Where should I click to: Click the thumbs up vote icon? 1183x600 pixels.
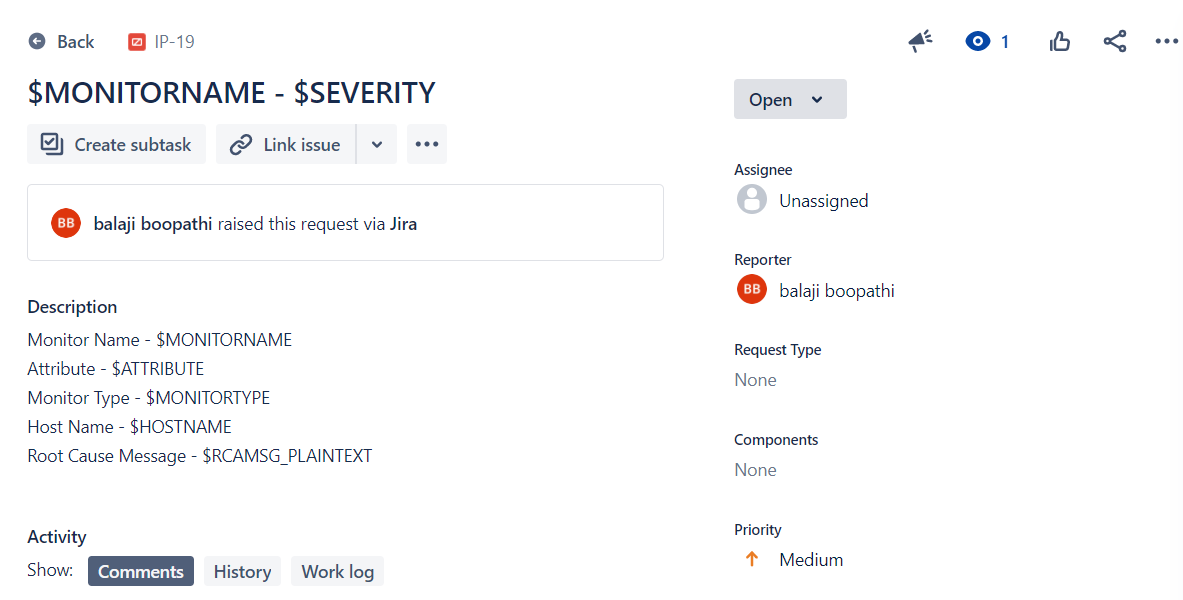(x=1060, y=41)
